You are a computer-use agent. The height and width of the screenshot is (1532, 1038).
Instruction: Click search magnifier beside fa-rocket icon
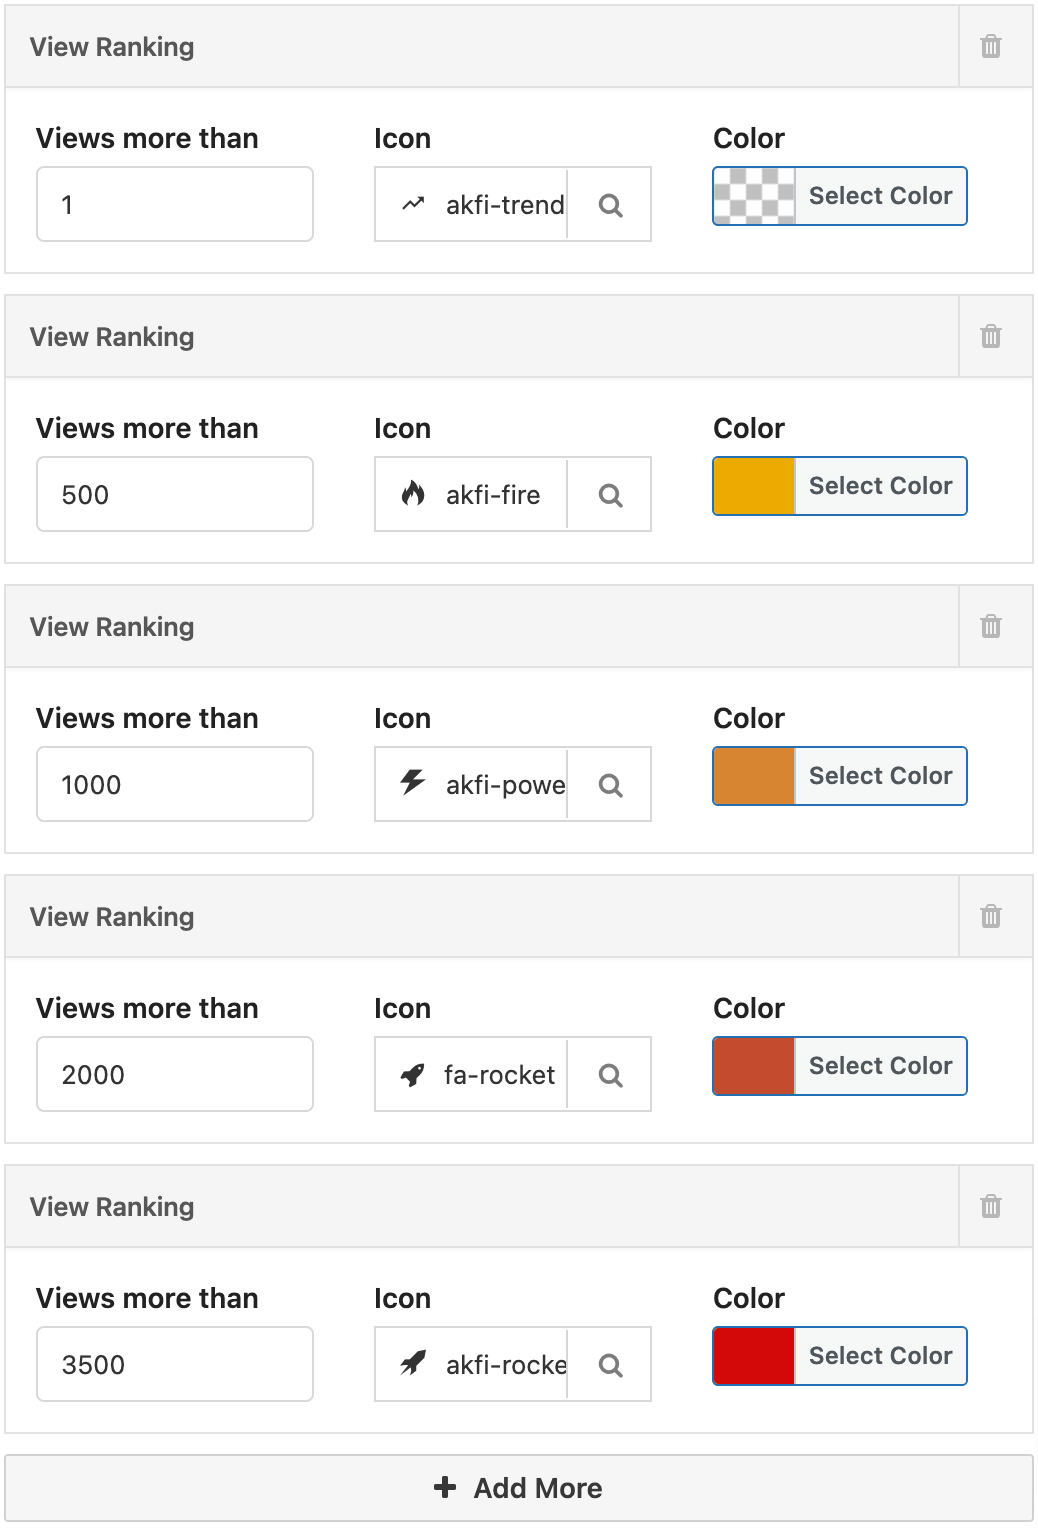click(610, 1075)
